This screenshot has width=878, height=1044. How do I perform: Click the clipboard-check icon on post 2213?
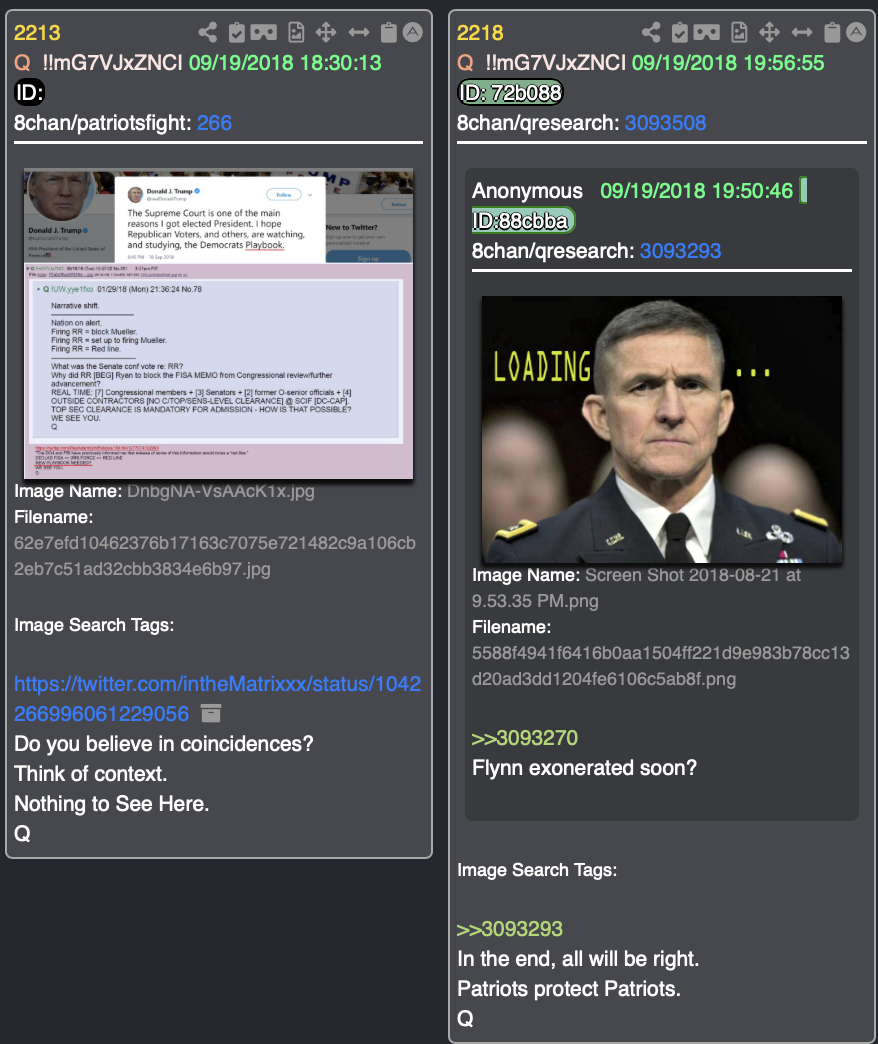[236, 32]
